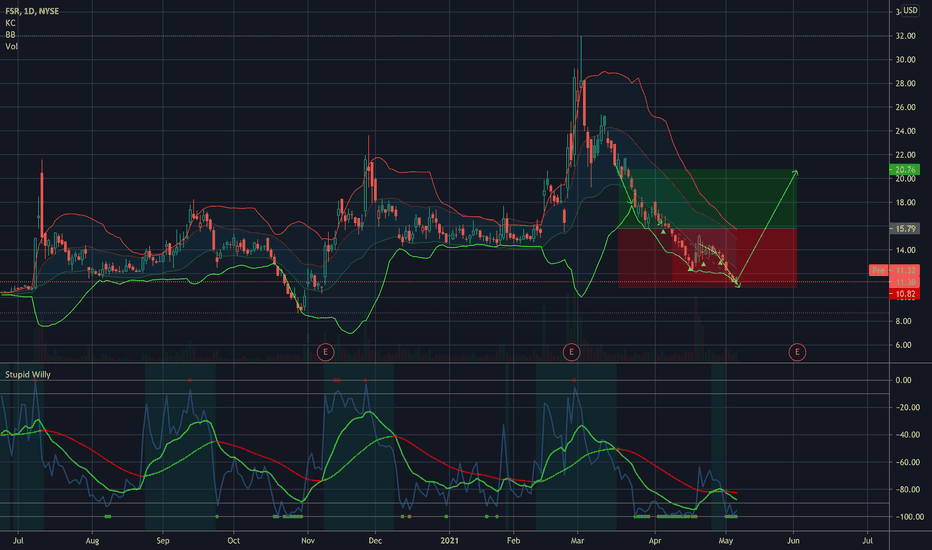932x550 pixels.
Task: Open the earnings marker E near November
Action: 325,352
